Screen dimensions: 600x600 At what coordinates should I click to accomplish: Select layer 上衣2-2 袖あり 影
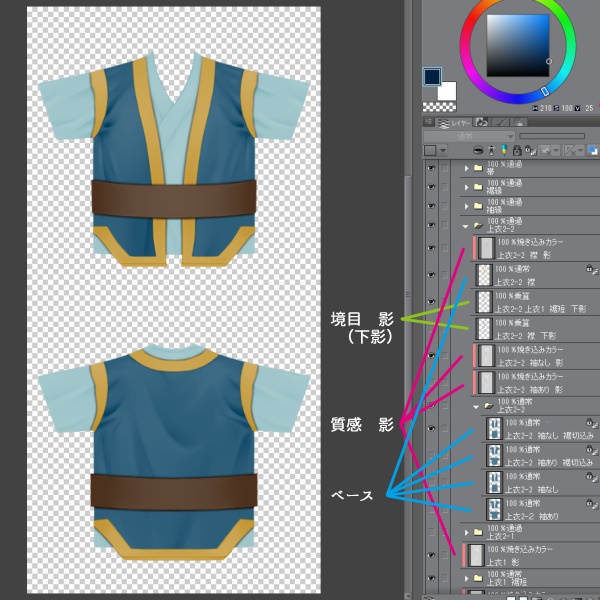(535, 383)
